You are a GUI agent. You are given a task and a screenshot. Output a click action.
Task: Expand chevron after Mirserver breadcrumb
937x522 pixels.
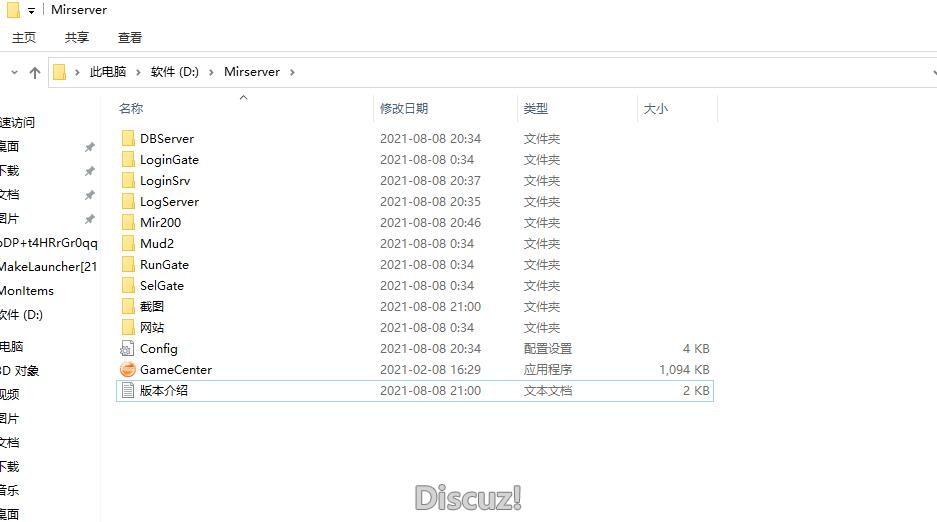click(x=292, y=72)
